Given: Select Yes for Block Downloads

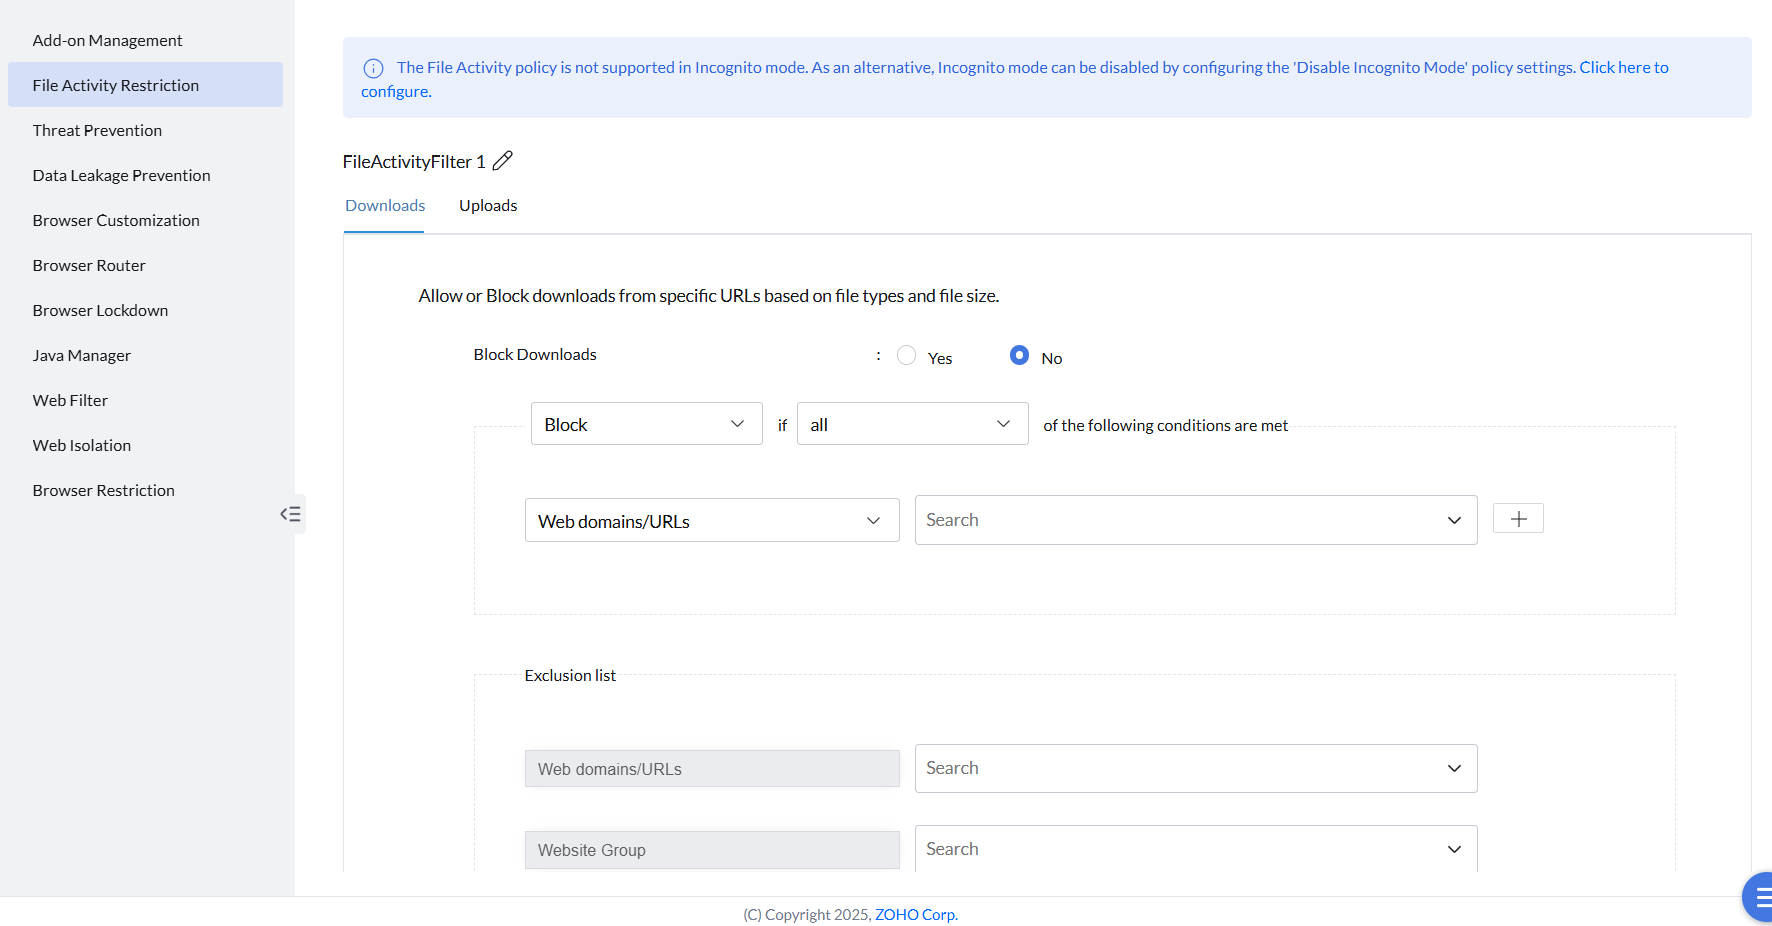Looking at the screenshot, I should [x=907, y=356].
